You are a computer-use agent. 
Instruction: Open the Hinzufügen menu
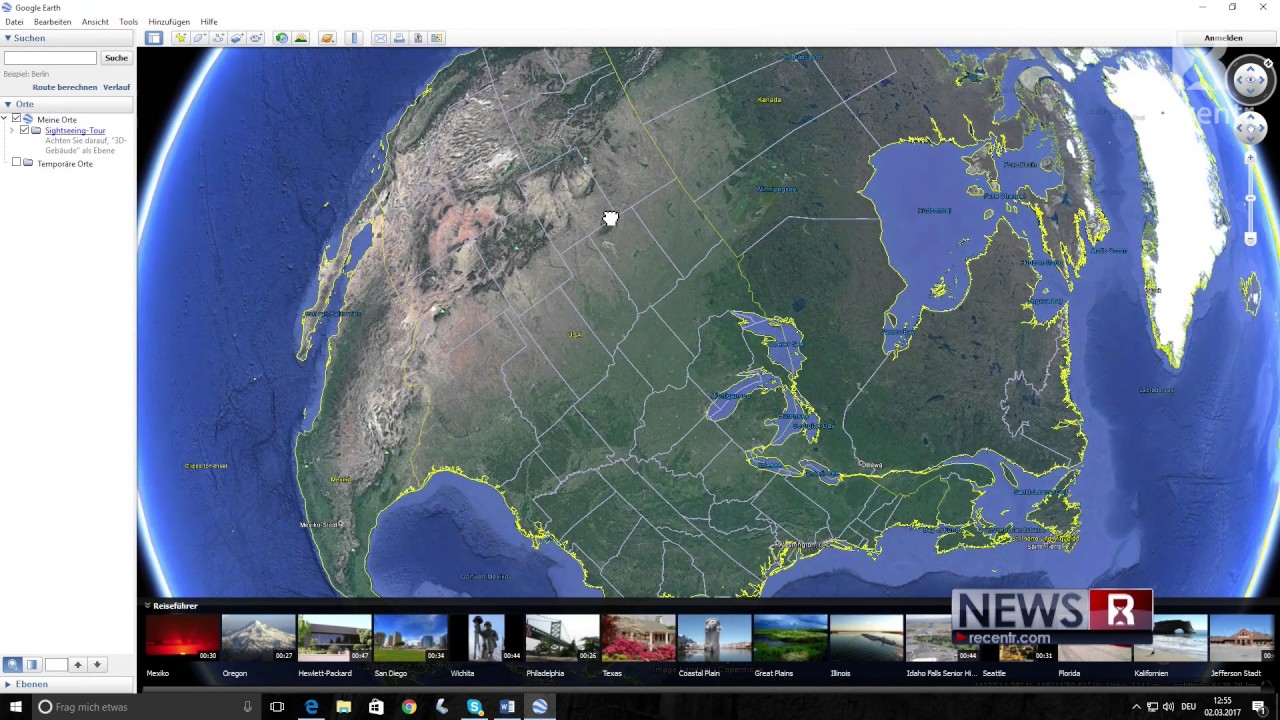(168, 22)
